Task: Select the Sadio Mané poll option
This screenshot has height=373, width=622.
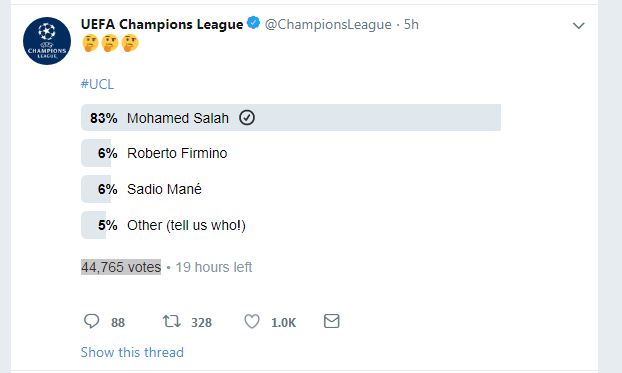Action: (x=291, y=189)
